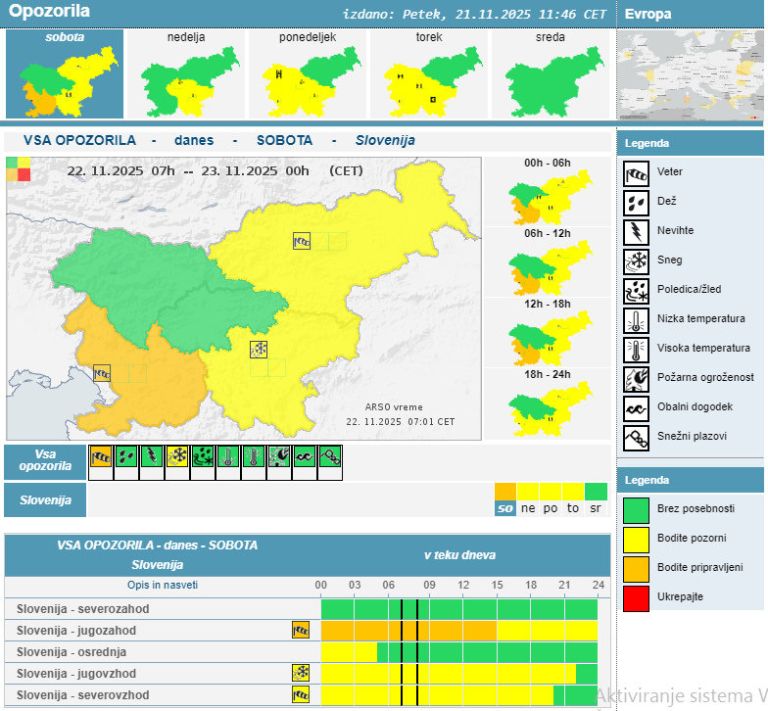Select the thunderstorm icon in Vsa opozorila row
The height and width of the screenshot is (711, 768).
pos(151,458)
